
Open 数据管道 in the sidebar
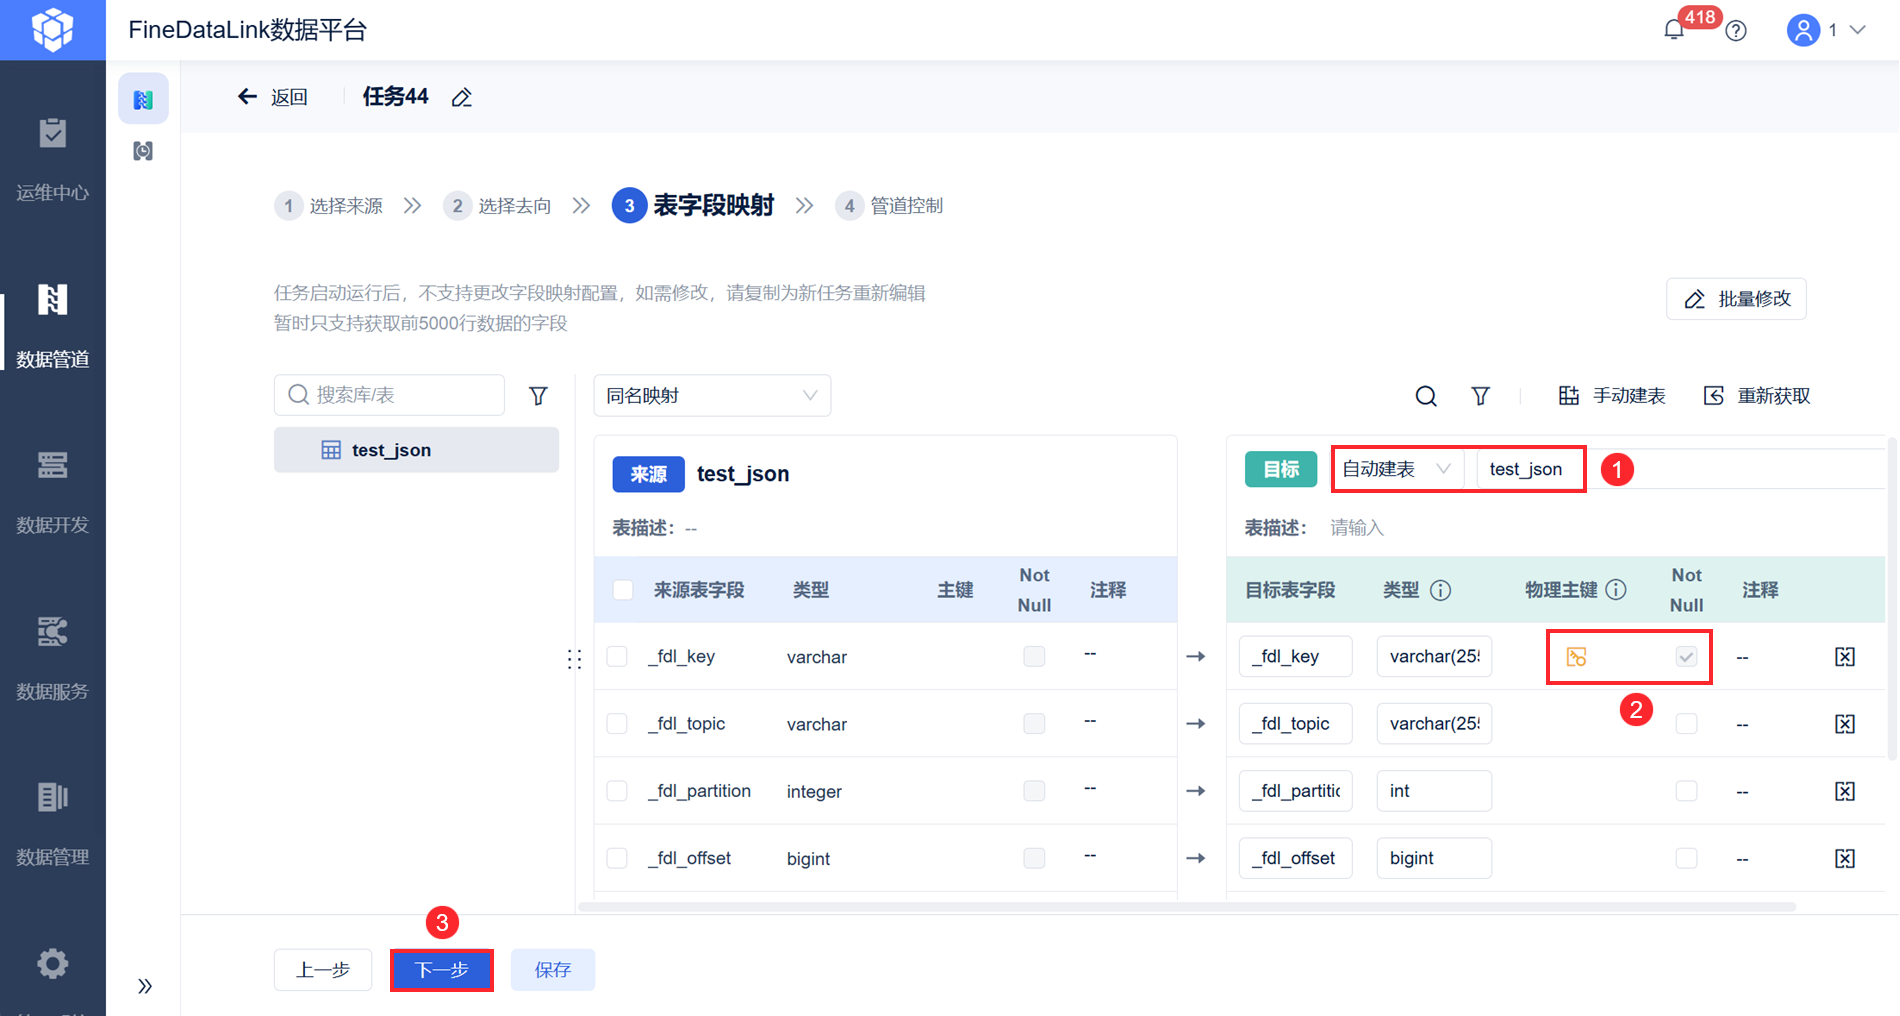[x=53, y=326]
